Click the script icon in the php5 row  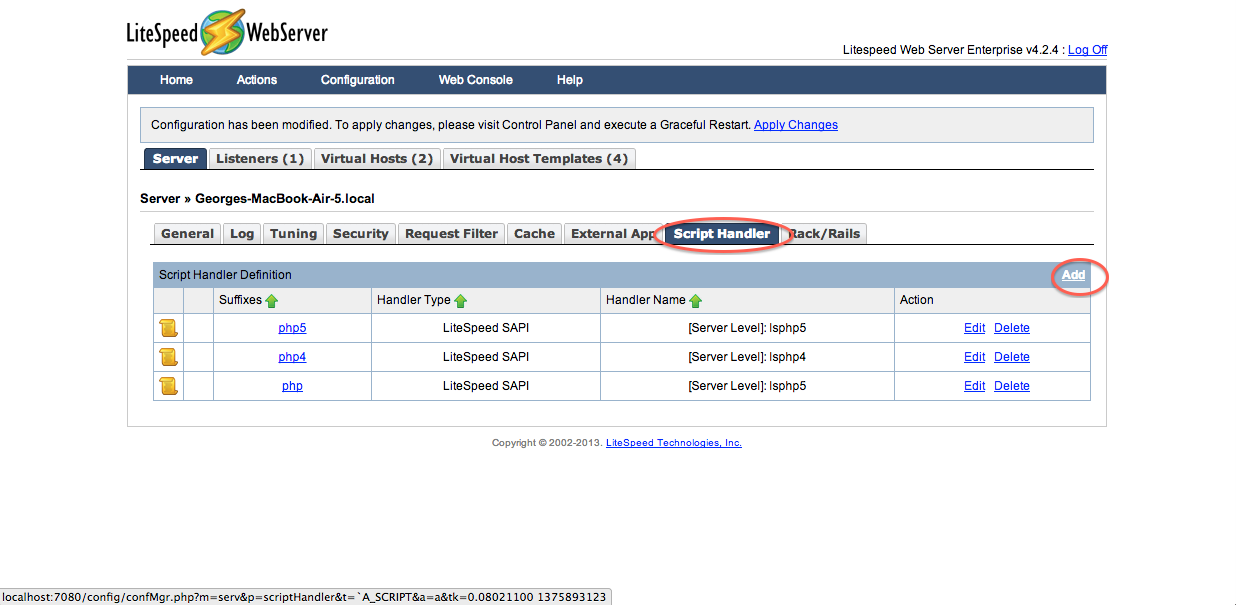coord(168,328)
